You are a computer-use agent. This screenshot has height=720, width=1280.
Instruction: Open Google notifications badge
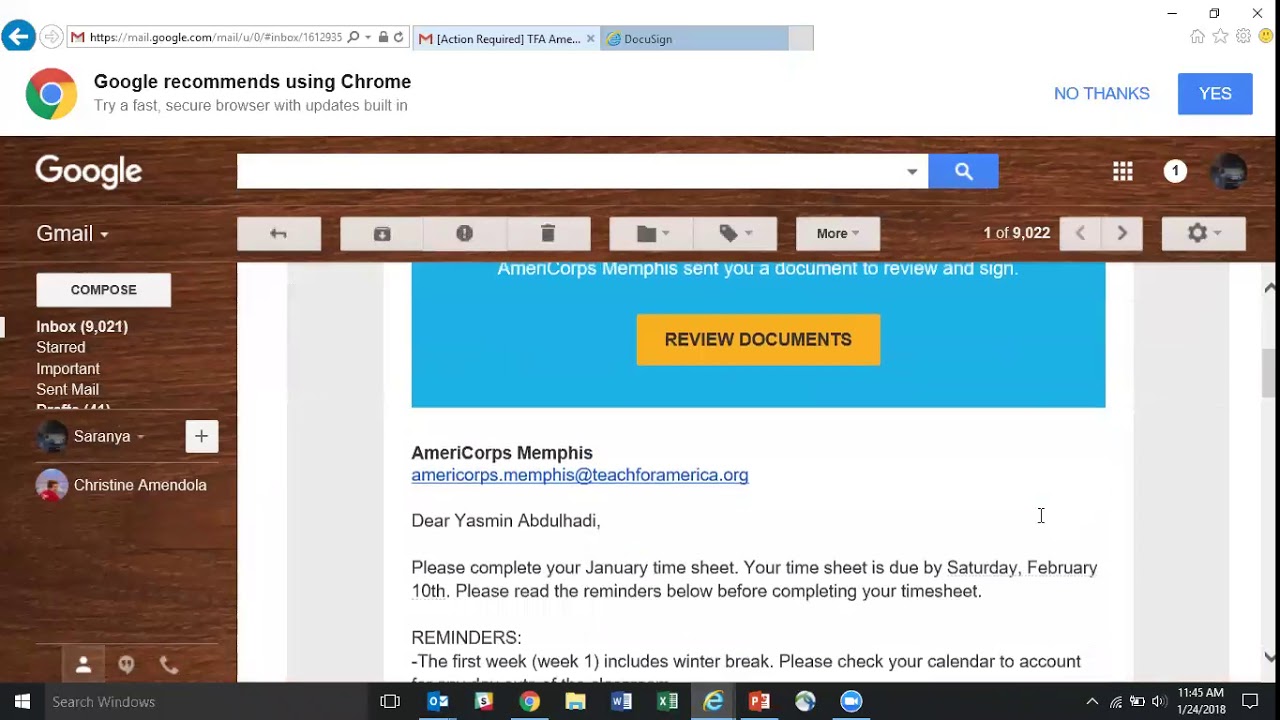pos(1175,172)
